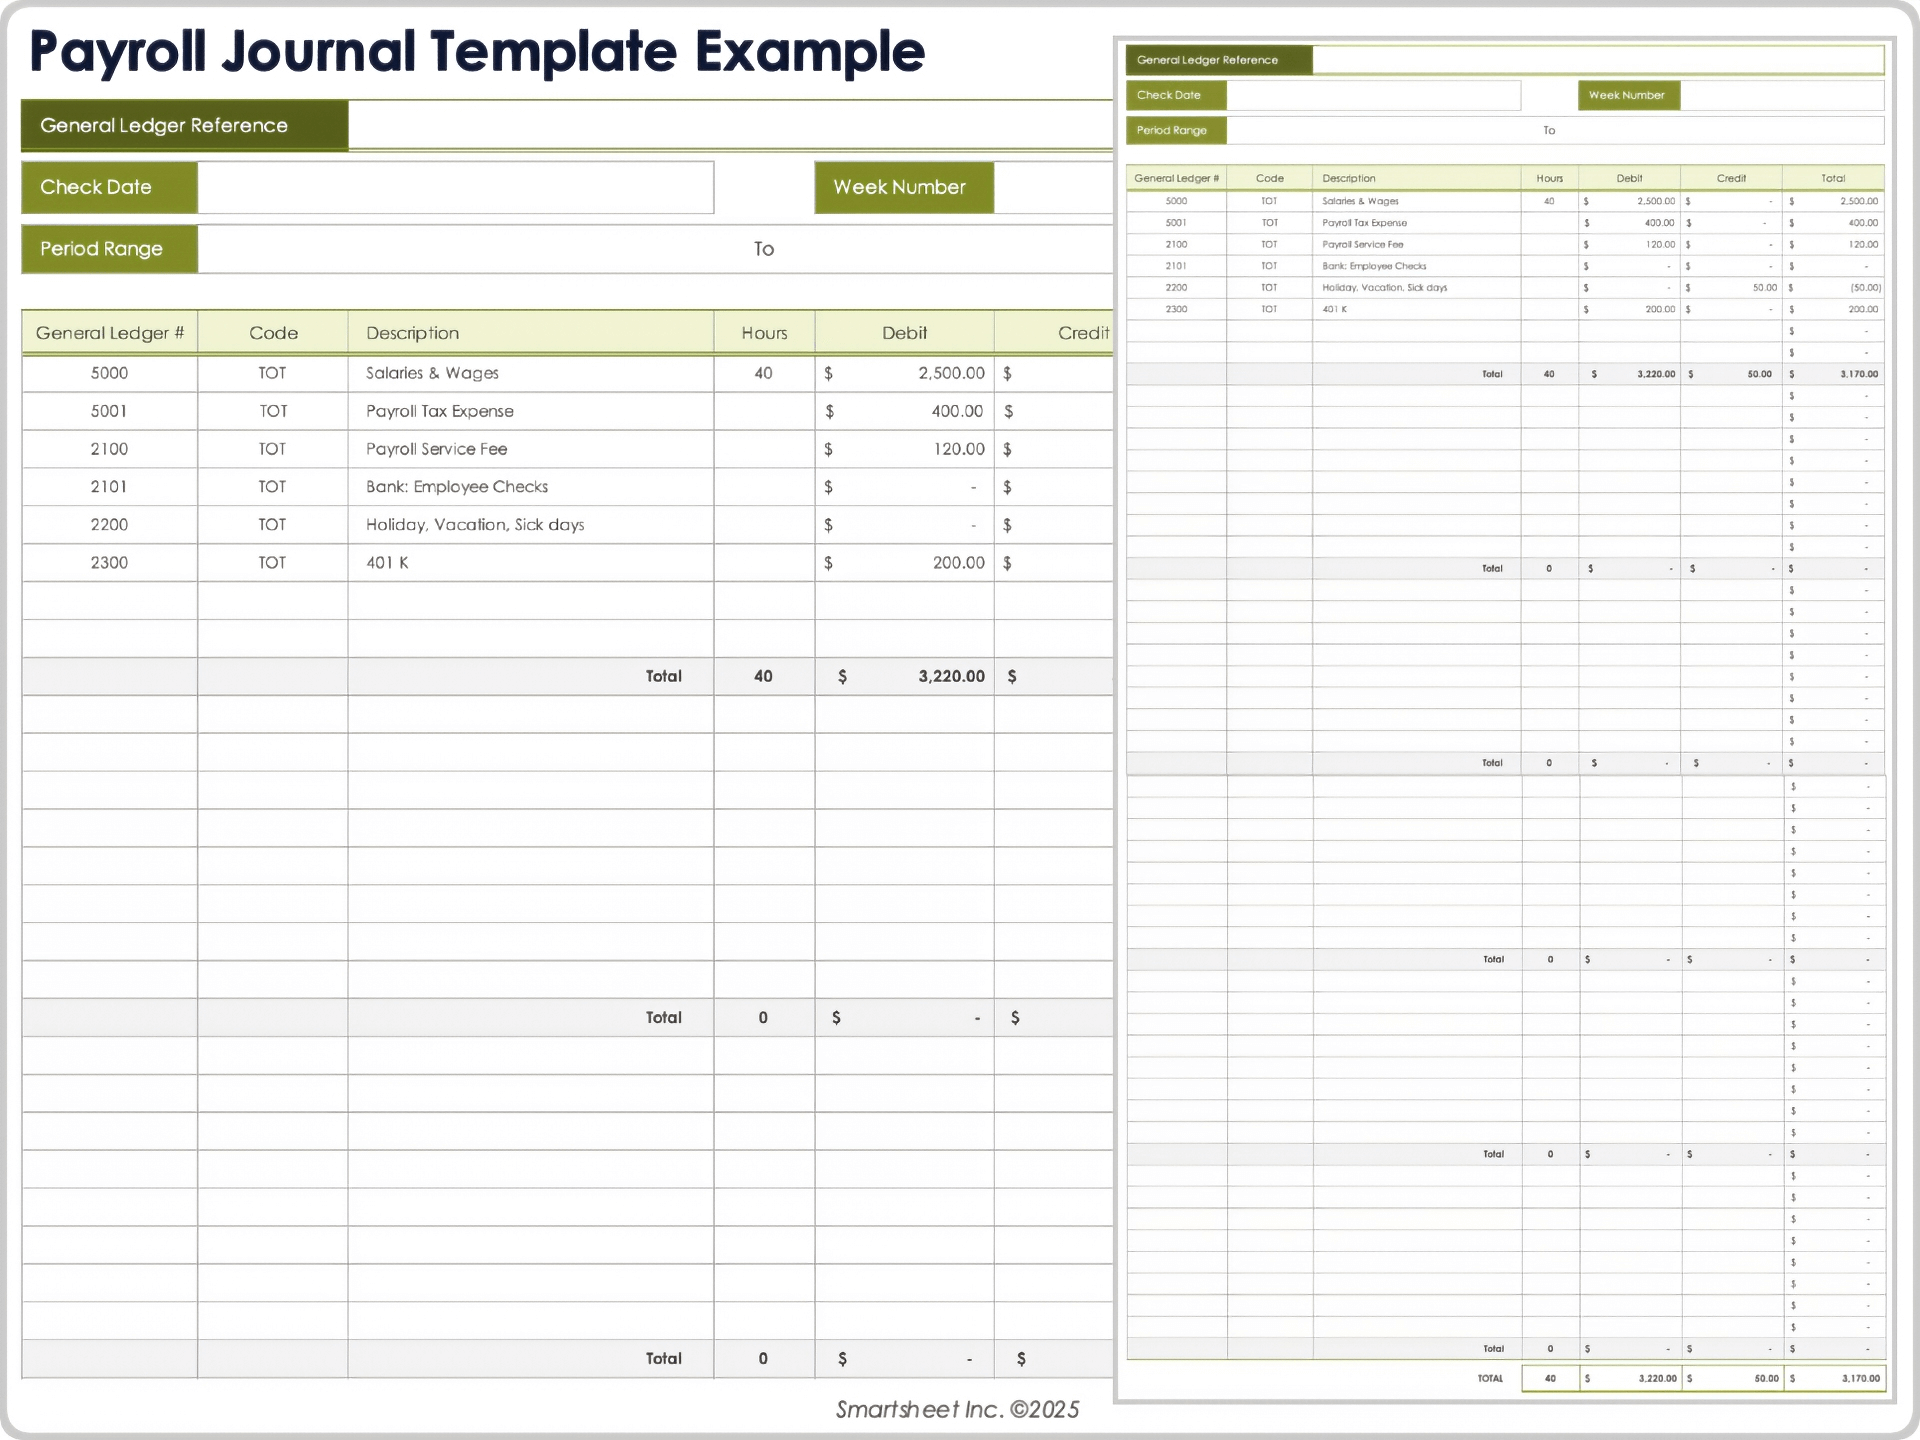Click the Bank: Employee Checks cell
Viewport: 1920px width, 1440px height.
[x=456, y=487]
